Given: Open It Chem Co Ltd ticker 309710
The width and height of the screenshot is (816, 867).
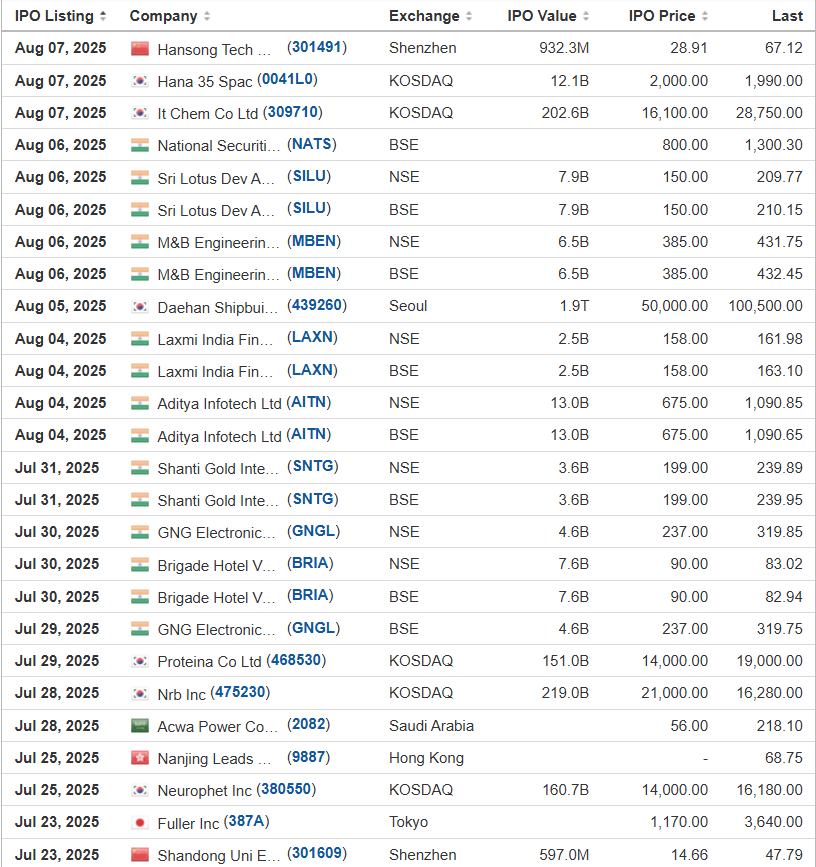Looking at the screenshot, I should click(292, 112).
